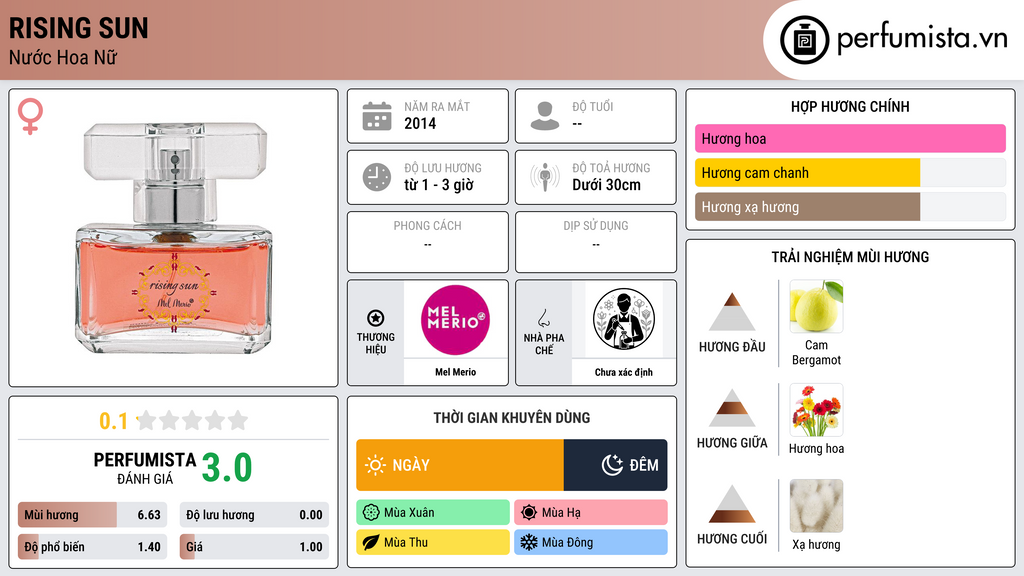Click the Xạ hương musk note image
The height and width of the screenshot is (576, 1024).
tap(816, 506)
